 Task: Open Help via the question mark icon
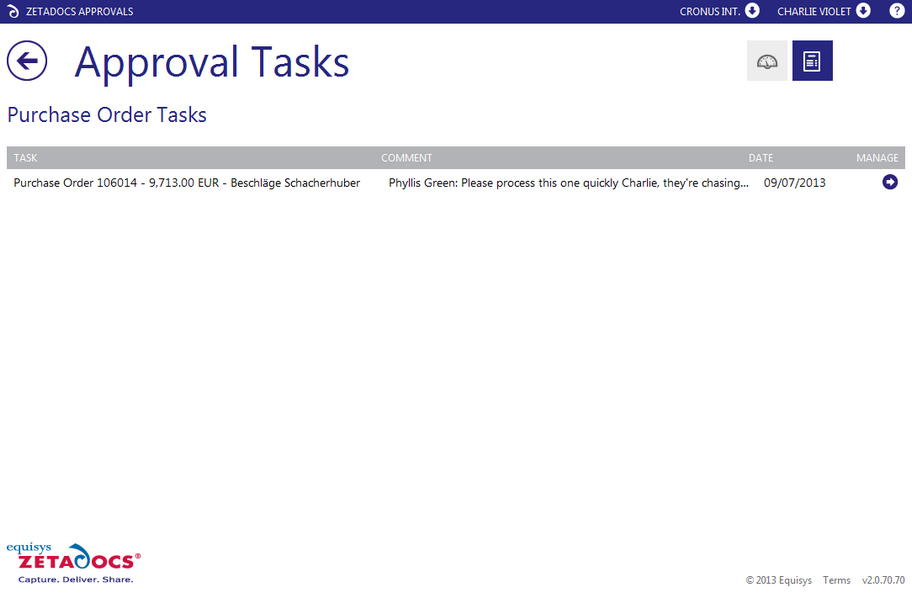pyautogui.click(x=896, y=11)
